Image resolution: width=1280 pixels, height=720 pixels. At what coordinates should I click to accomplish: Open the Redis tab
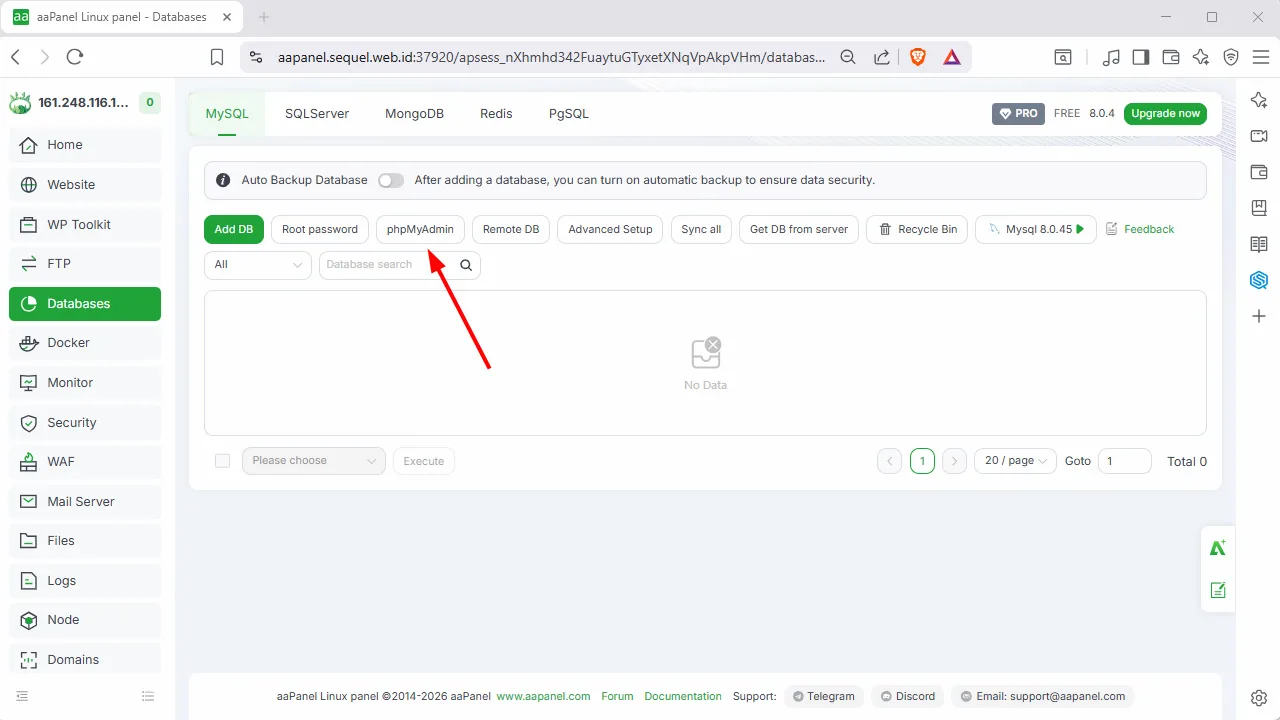pyautogui.click(x=496, y=114)
